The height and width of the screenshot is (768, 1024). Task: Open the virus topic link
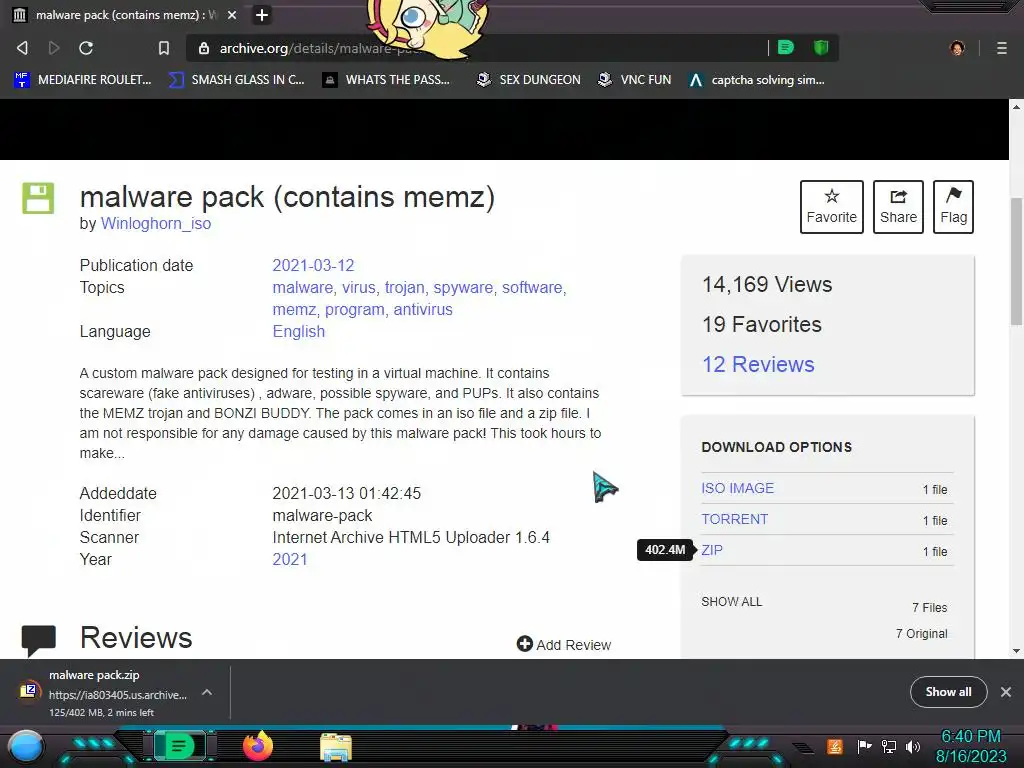pyautogui.click(x=359, y=287)
